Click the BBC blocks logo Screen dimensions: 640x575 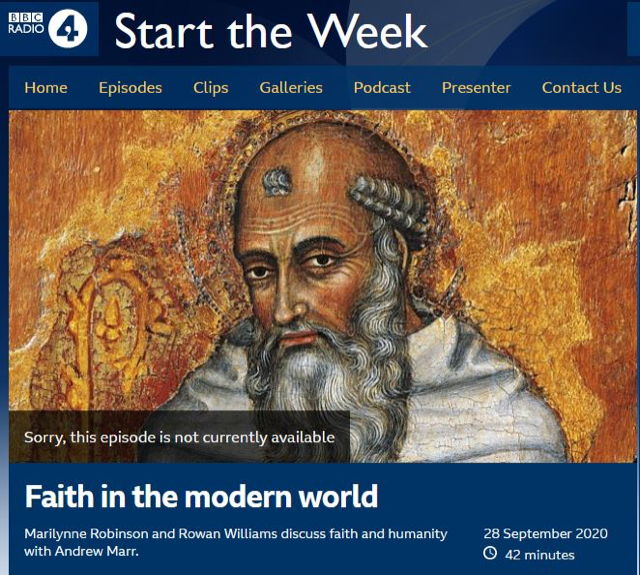[x=25, y=17]
